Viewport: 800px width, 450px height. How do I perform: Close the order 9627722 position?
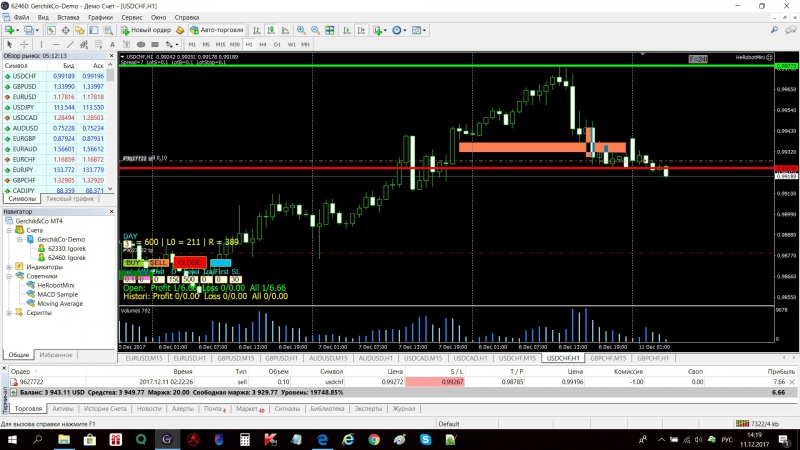tap(792, 382)
